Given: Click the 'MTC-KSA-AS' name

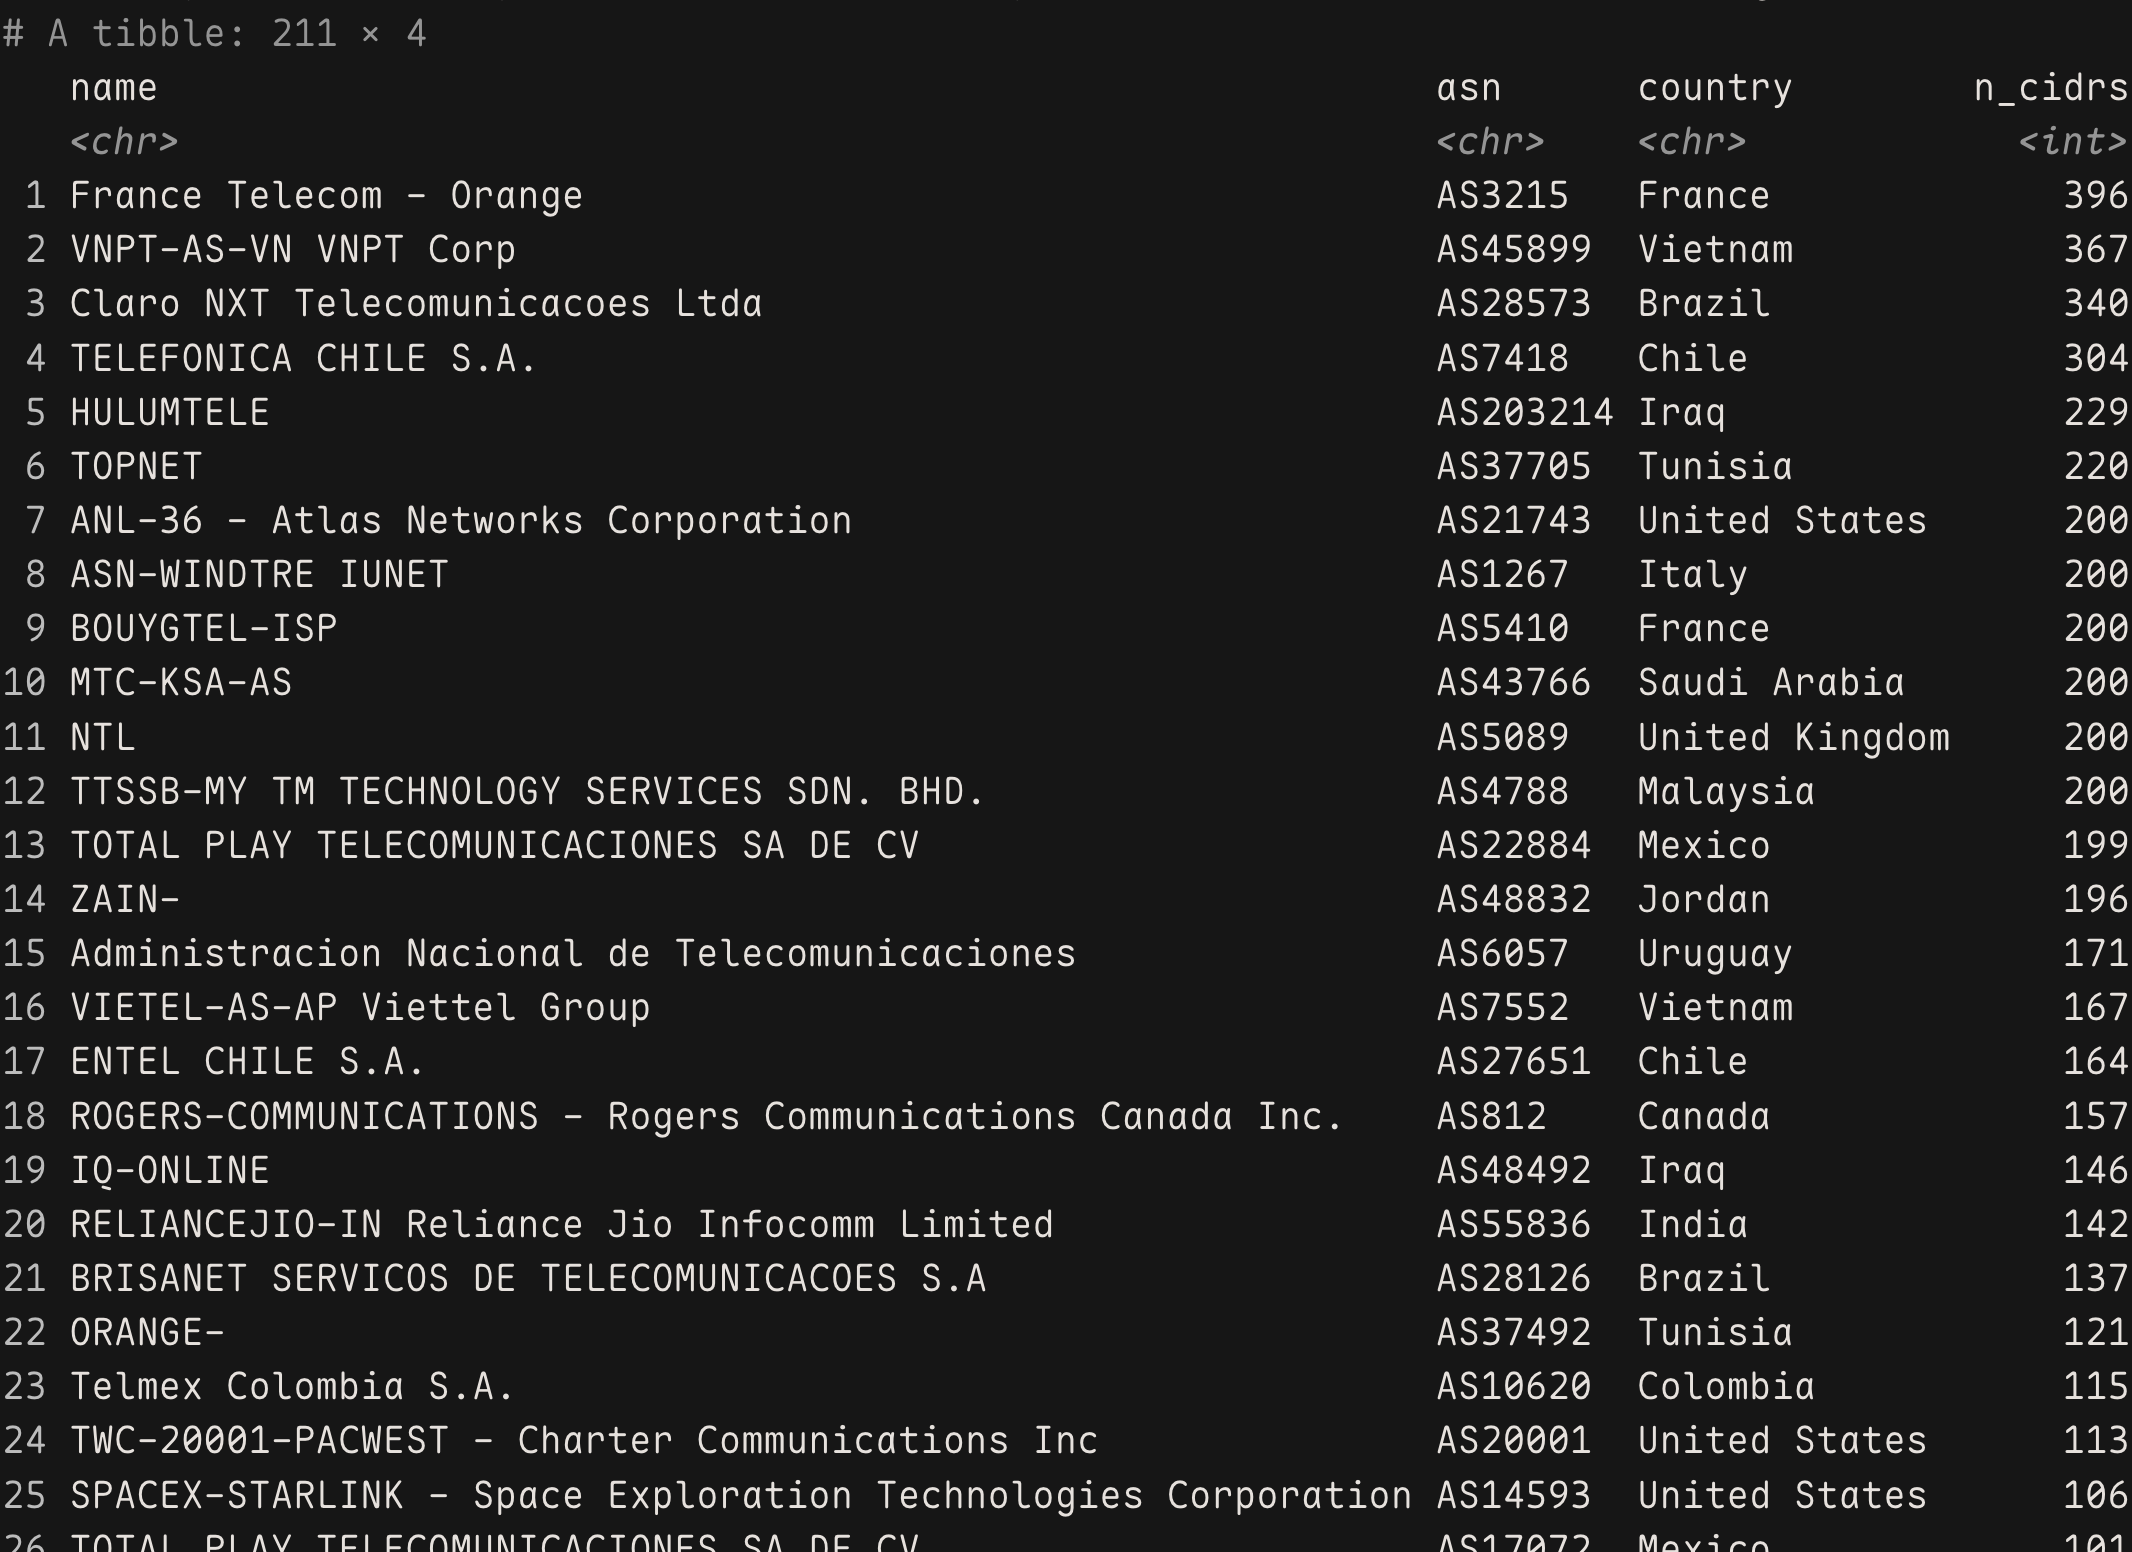Looking at the screenshot, I should coord(181,682).
